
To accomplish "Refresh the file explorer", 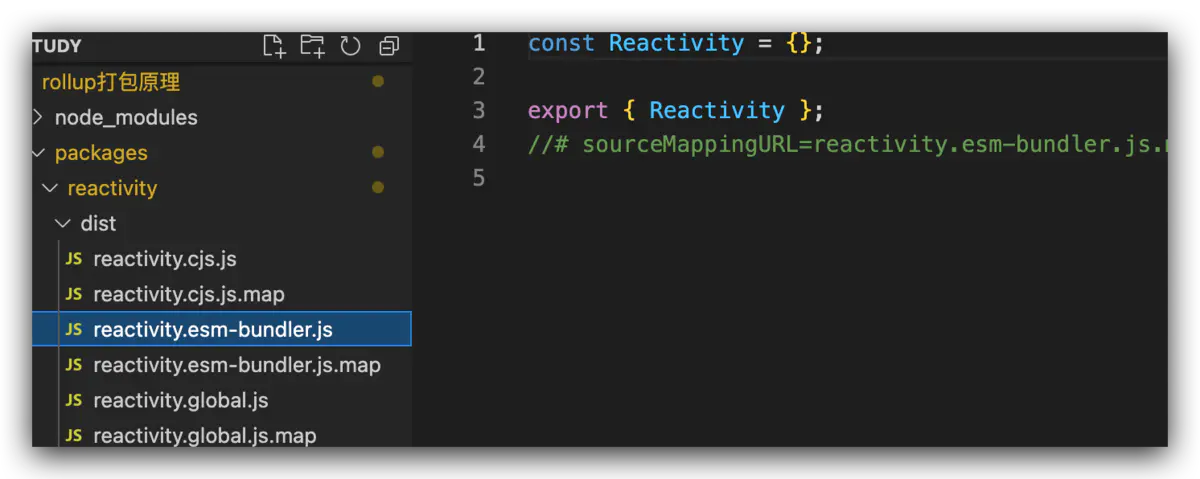I will tap(350, 46).
